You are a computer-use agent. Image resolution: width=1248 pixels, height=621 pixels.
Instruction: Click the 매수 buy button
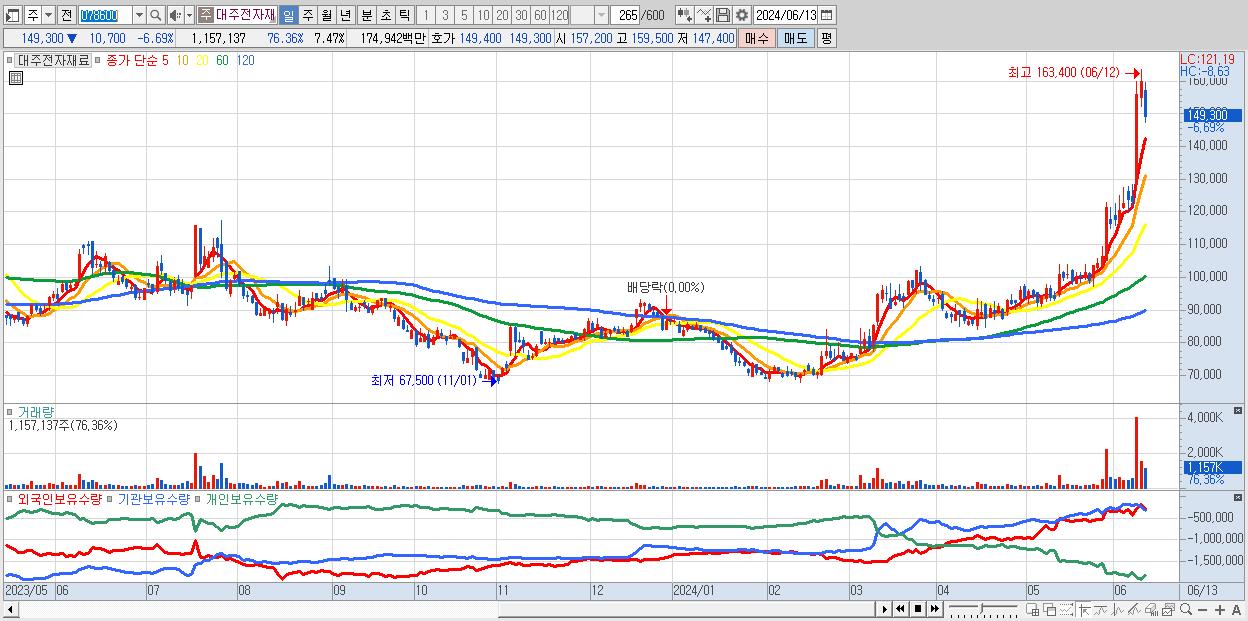(756, 38)
